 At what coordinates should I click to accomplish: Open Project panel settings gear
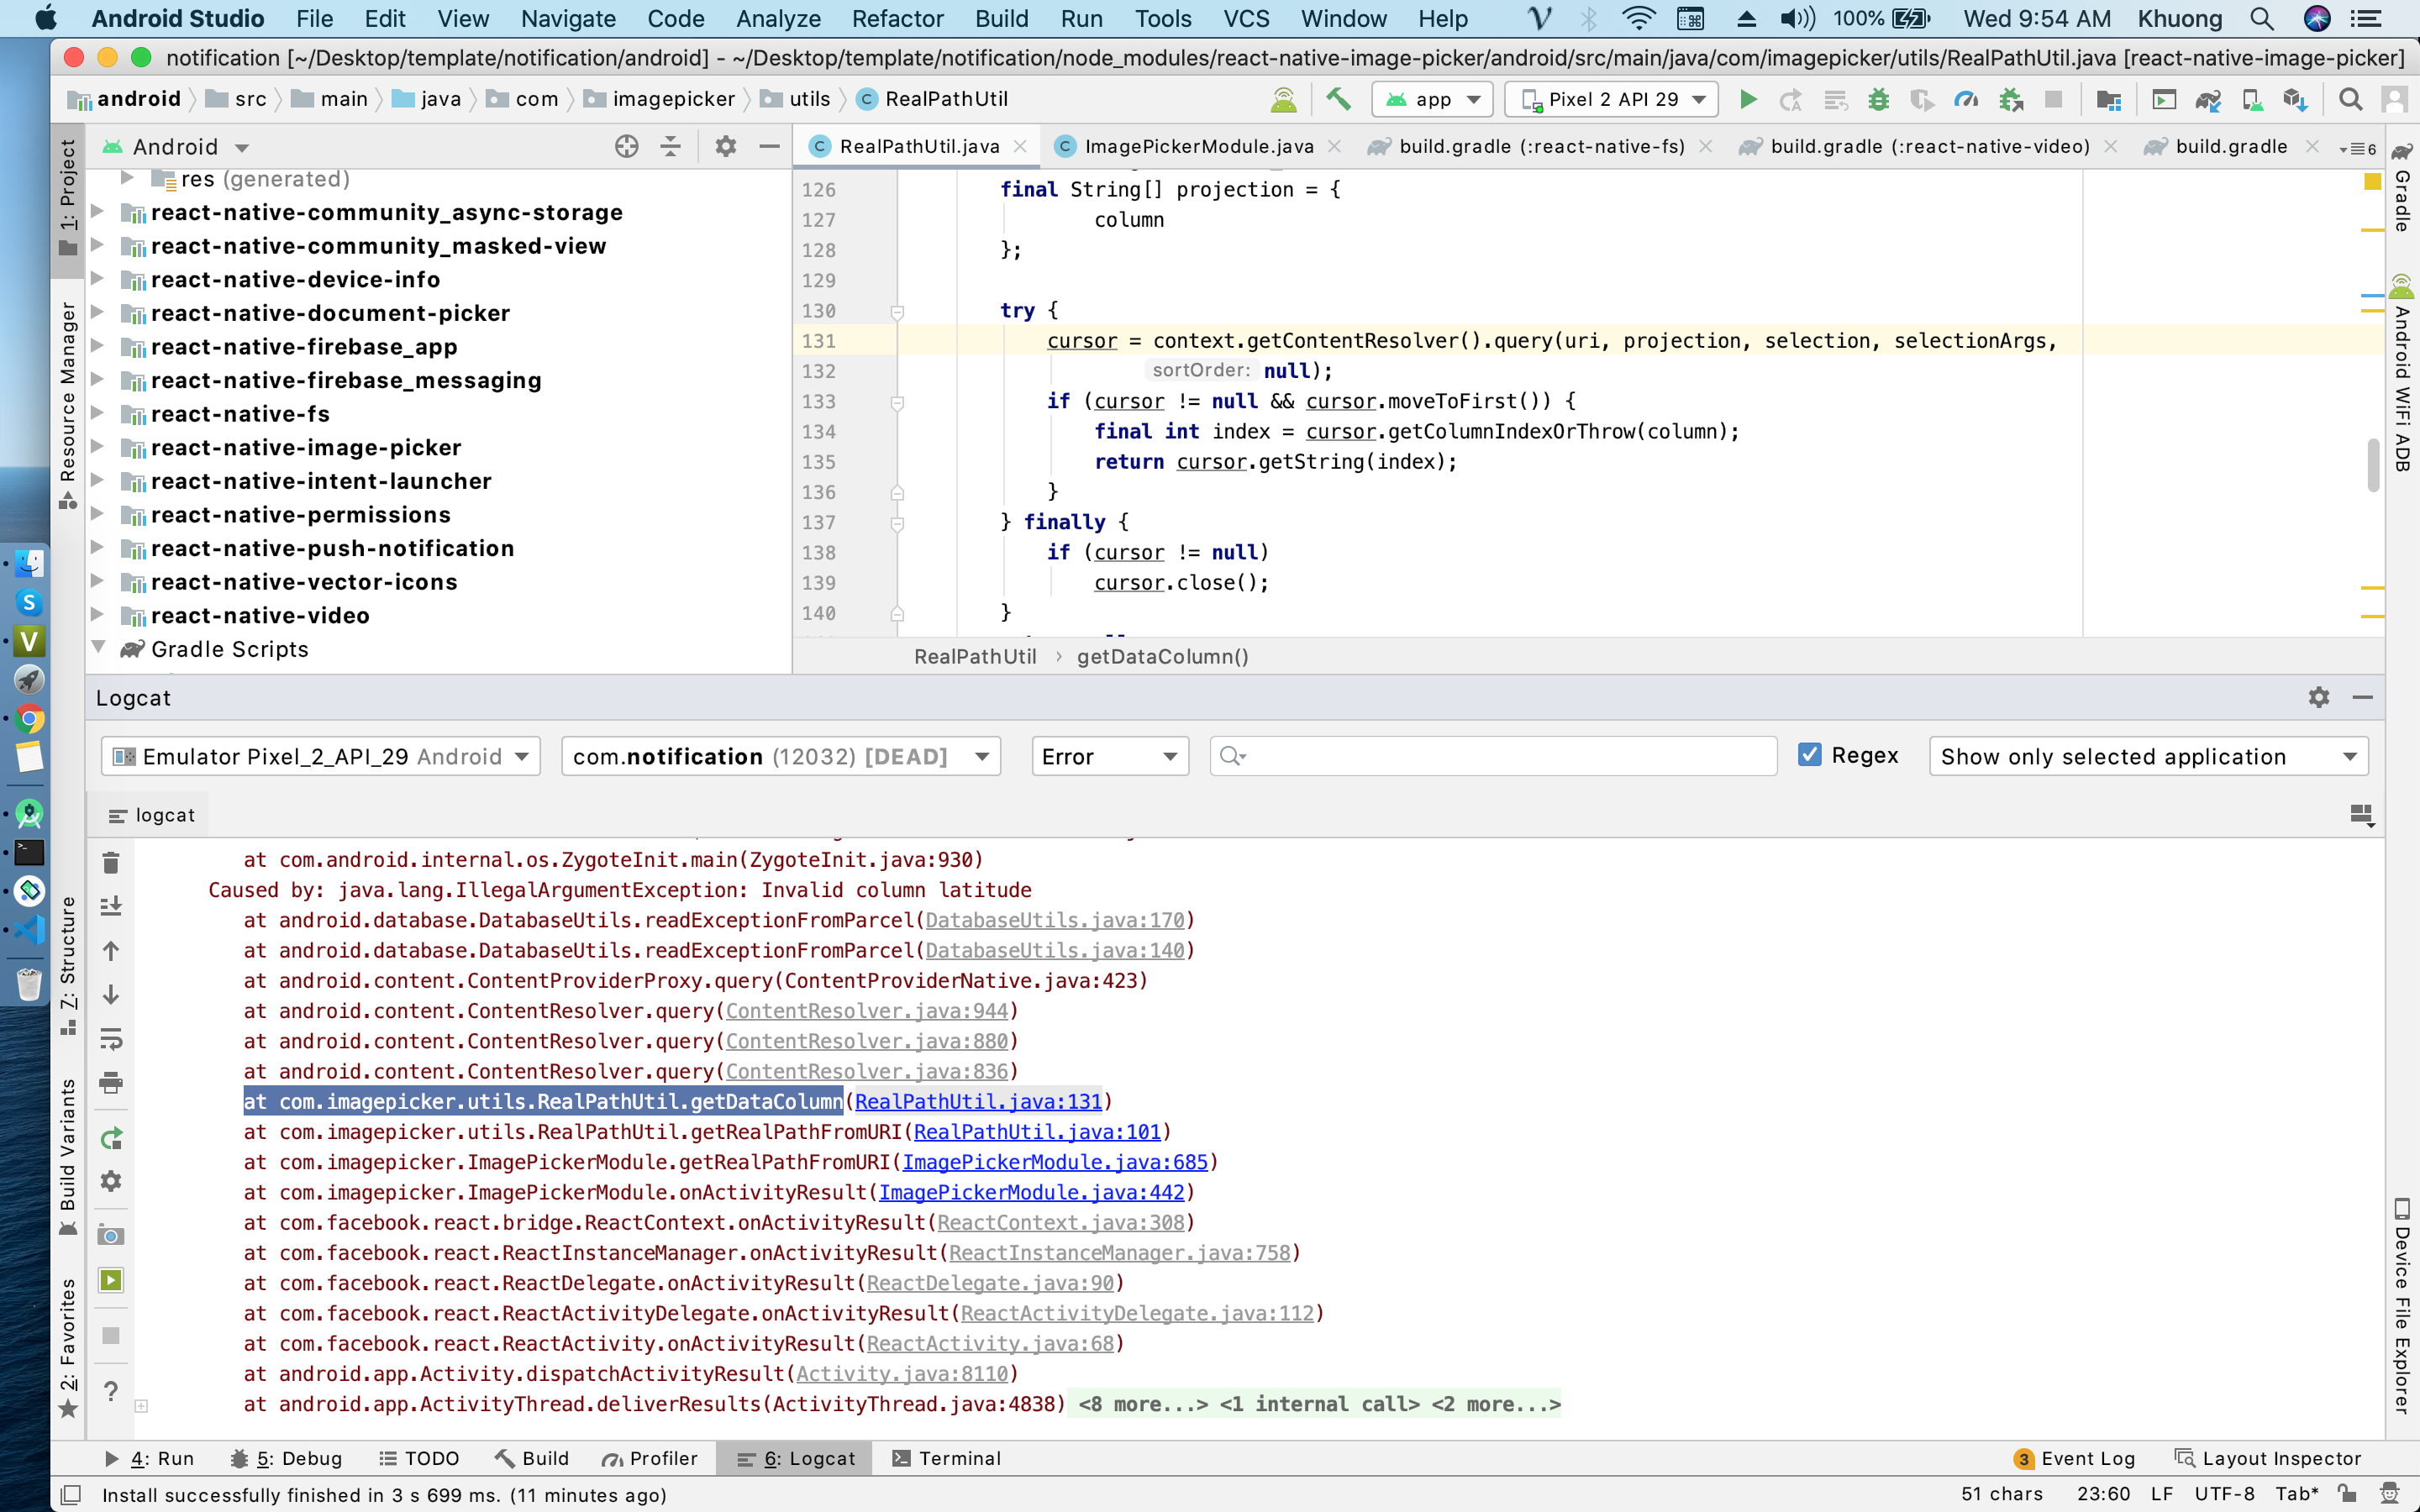725,147
